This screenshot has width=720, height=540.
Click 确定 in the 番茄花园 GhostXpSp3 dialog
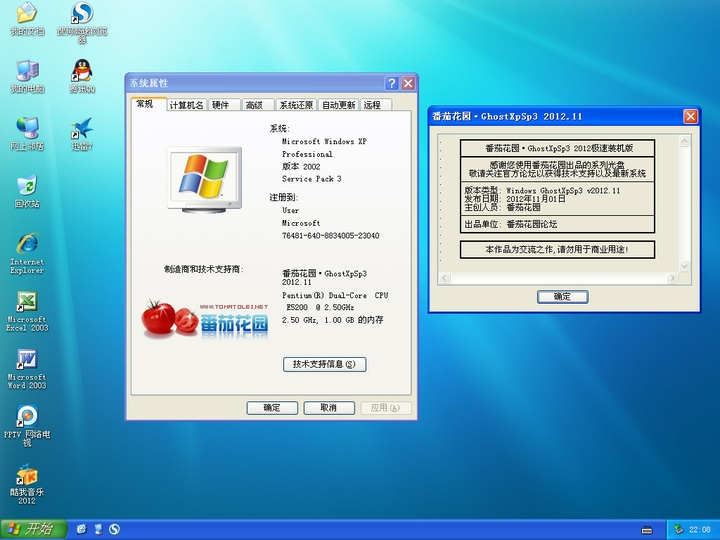pos(562,297)
